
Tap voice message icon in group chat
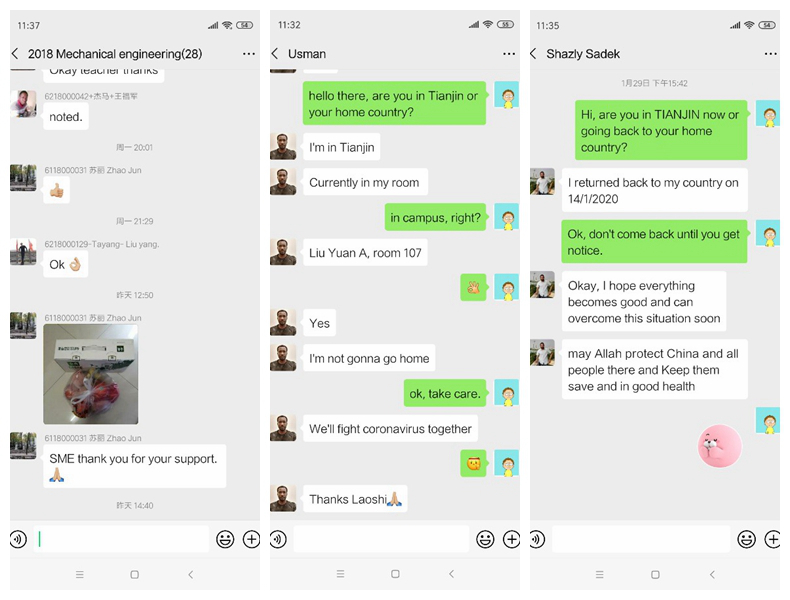(19, 539)
